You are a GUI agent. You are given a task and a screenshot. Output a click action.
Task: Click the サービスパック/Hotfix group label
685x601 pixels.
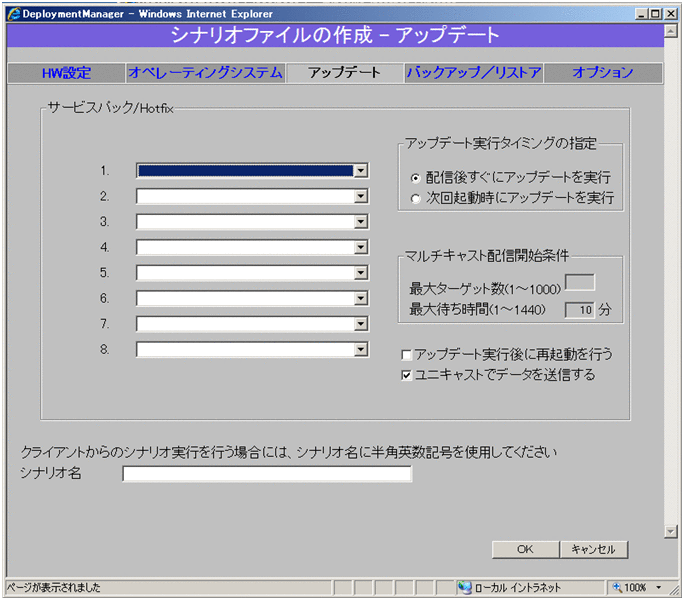click(x=111, y=108)
